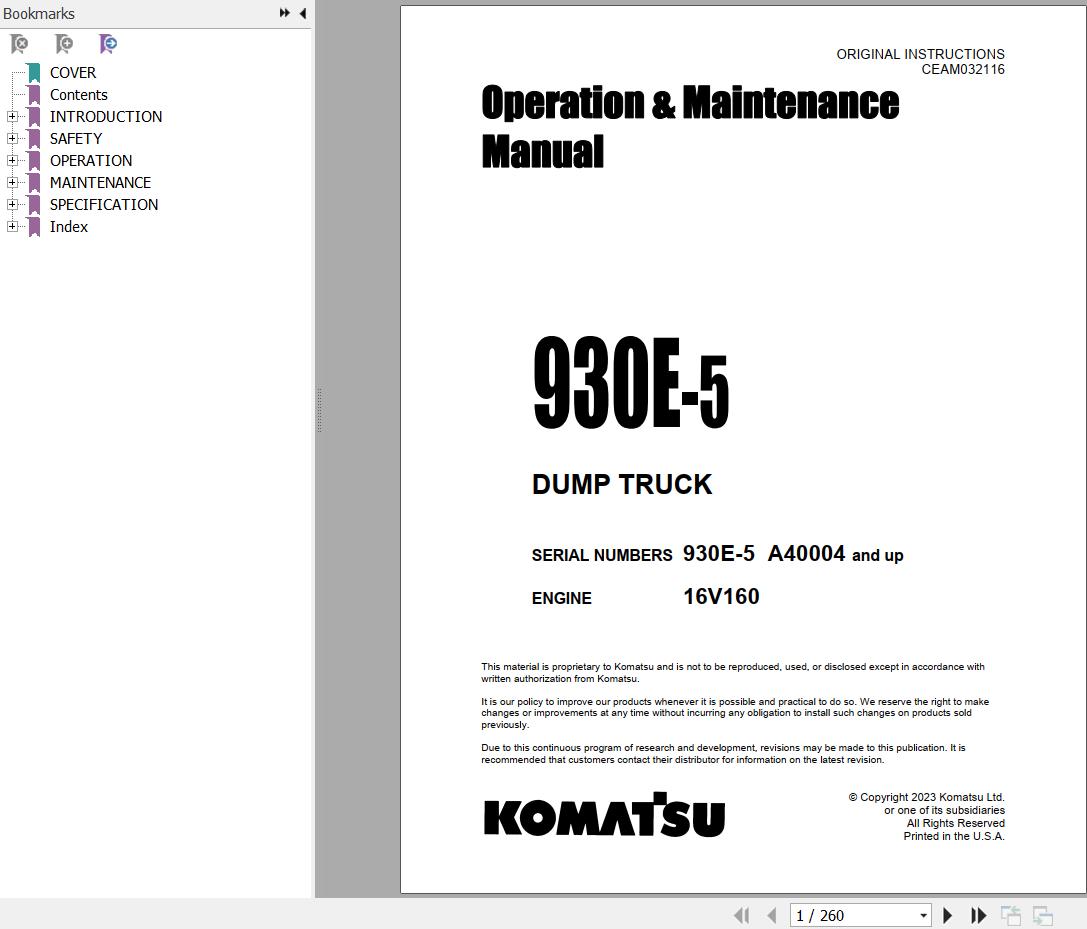1087x929 pixels.
Task: Click the next view icon in status bar
Action: click(1043, 916)
